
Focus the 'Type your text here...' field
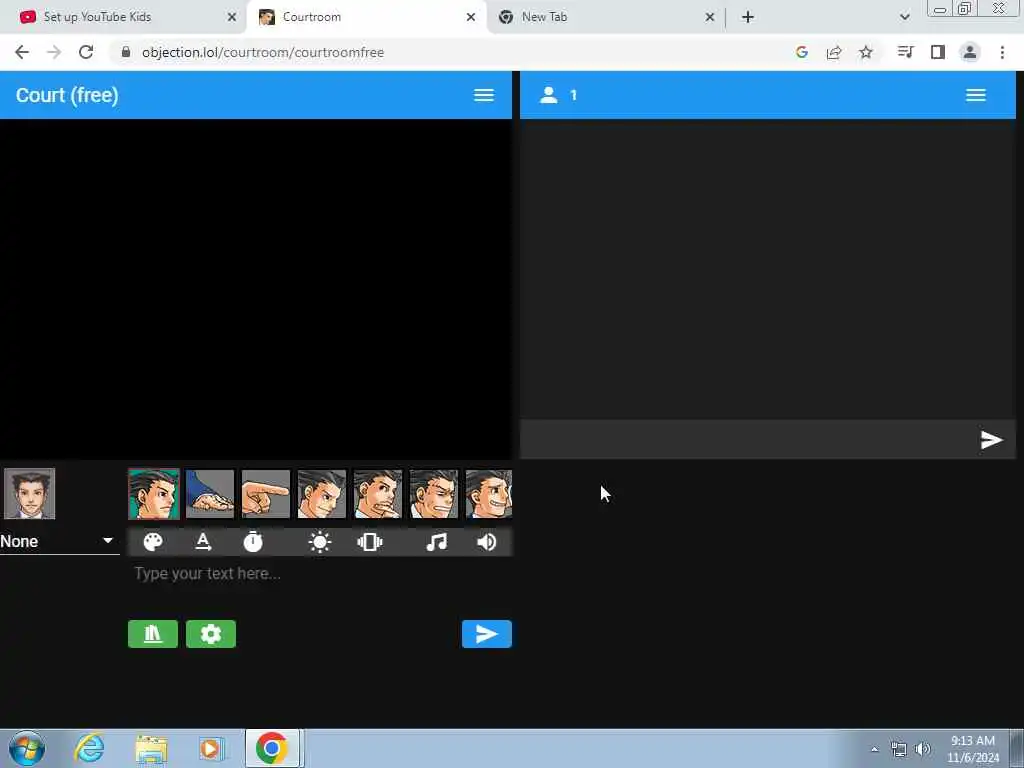pyautogui.click(x=320, y=574)
